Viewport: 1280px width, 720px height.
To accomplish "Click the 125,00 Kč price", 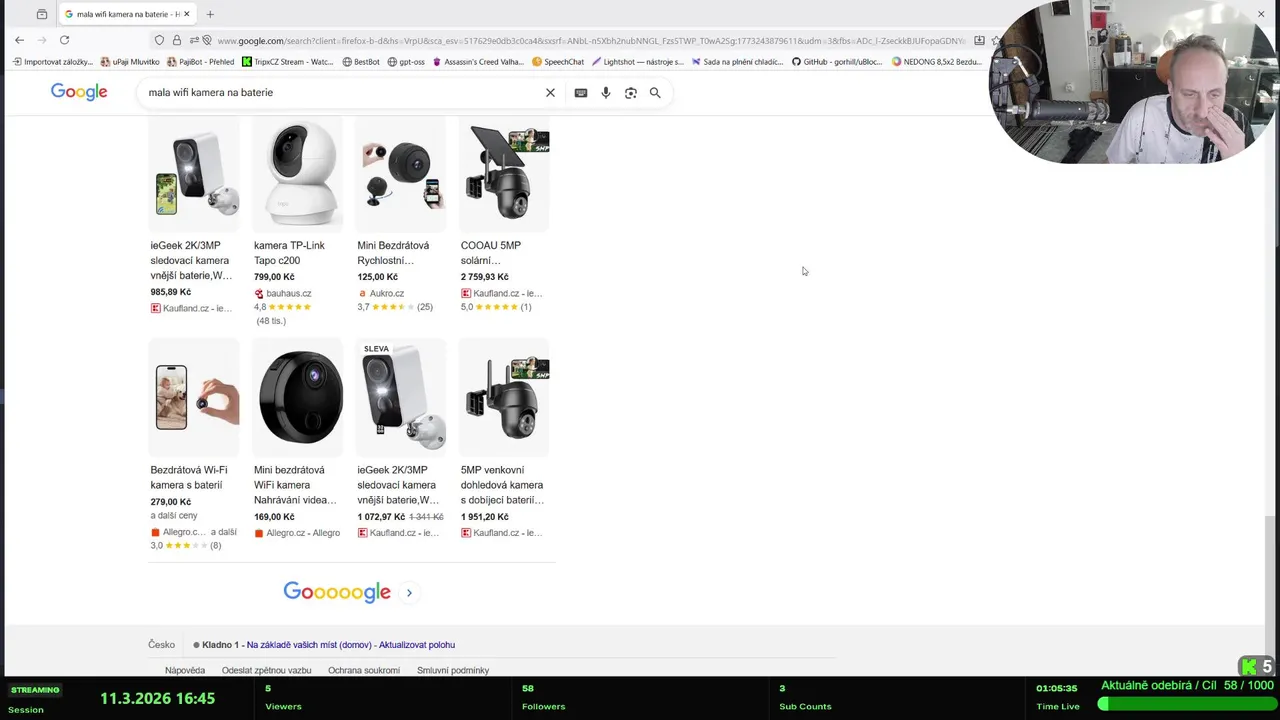I will (x=378, y=277).
